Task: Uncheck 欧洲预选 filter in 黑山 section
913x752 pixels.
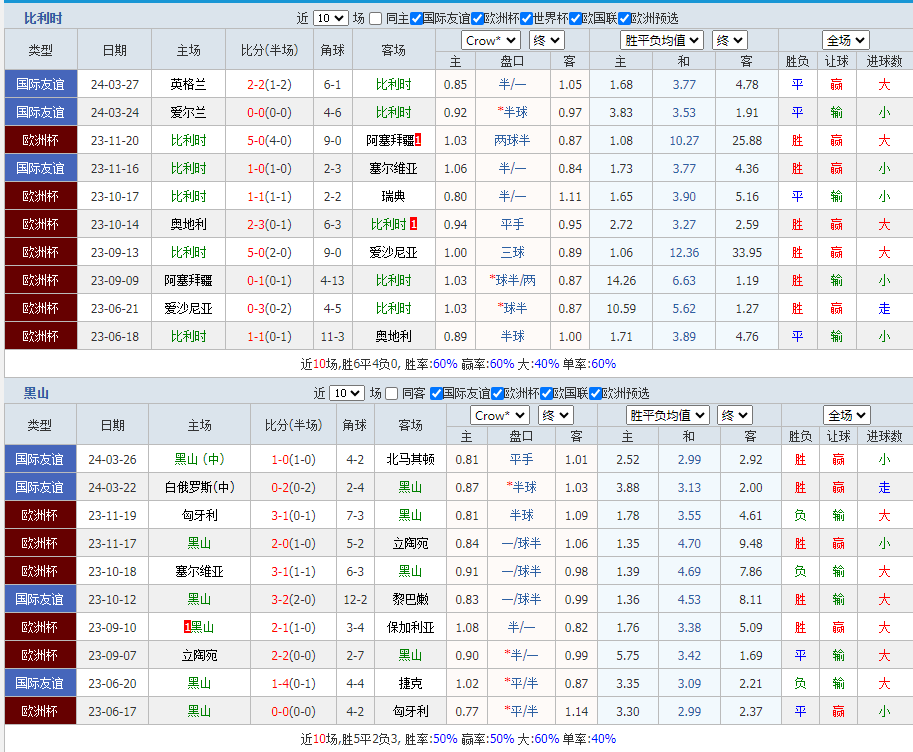Action: pos(594,393)
